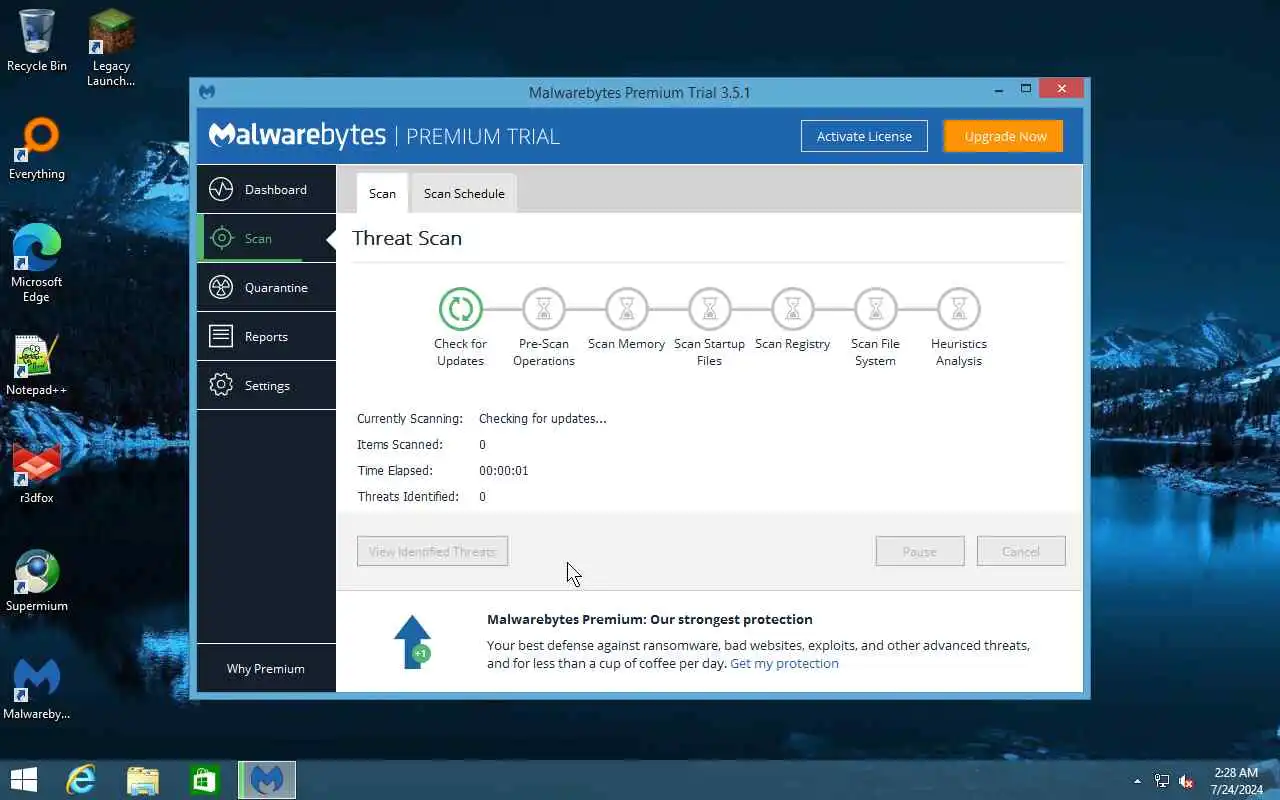Open the Store app in taskbar
Image resolution: width=1280 pixels, height=800 pixels.
click(205, 780)
